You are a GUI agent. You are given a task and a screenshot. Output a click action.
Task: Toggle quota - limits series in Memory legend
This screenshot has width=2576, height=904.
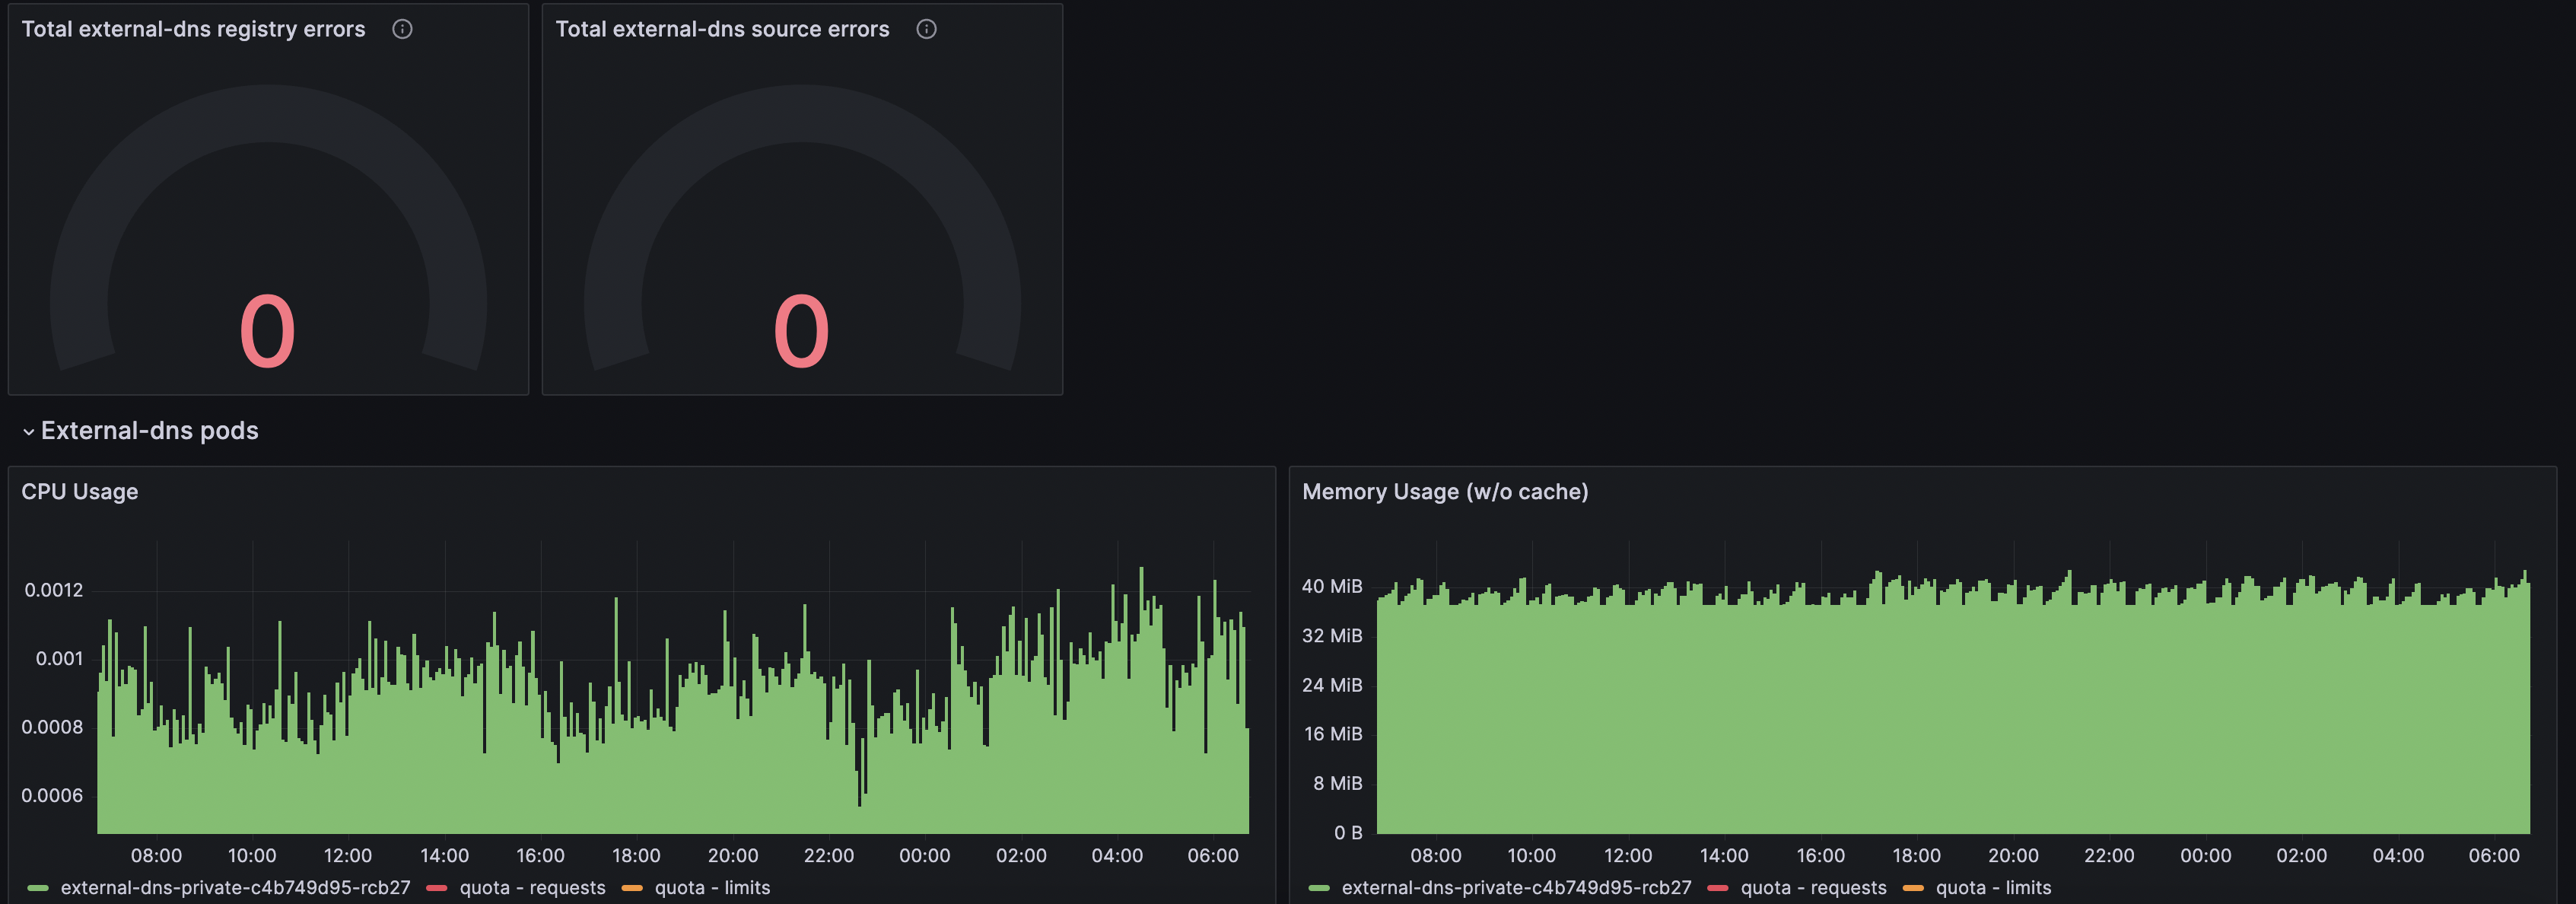pyautogui.click(x=1993, y=888)
